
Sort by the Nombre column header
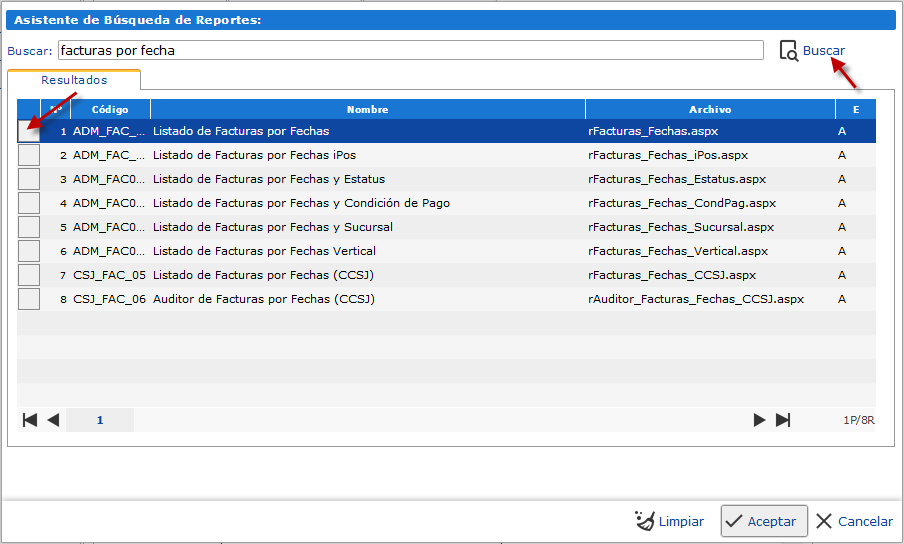[x=367, y=109]
